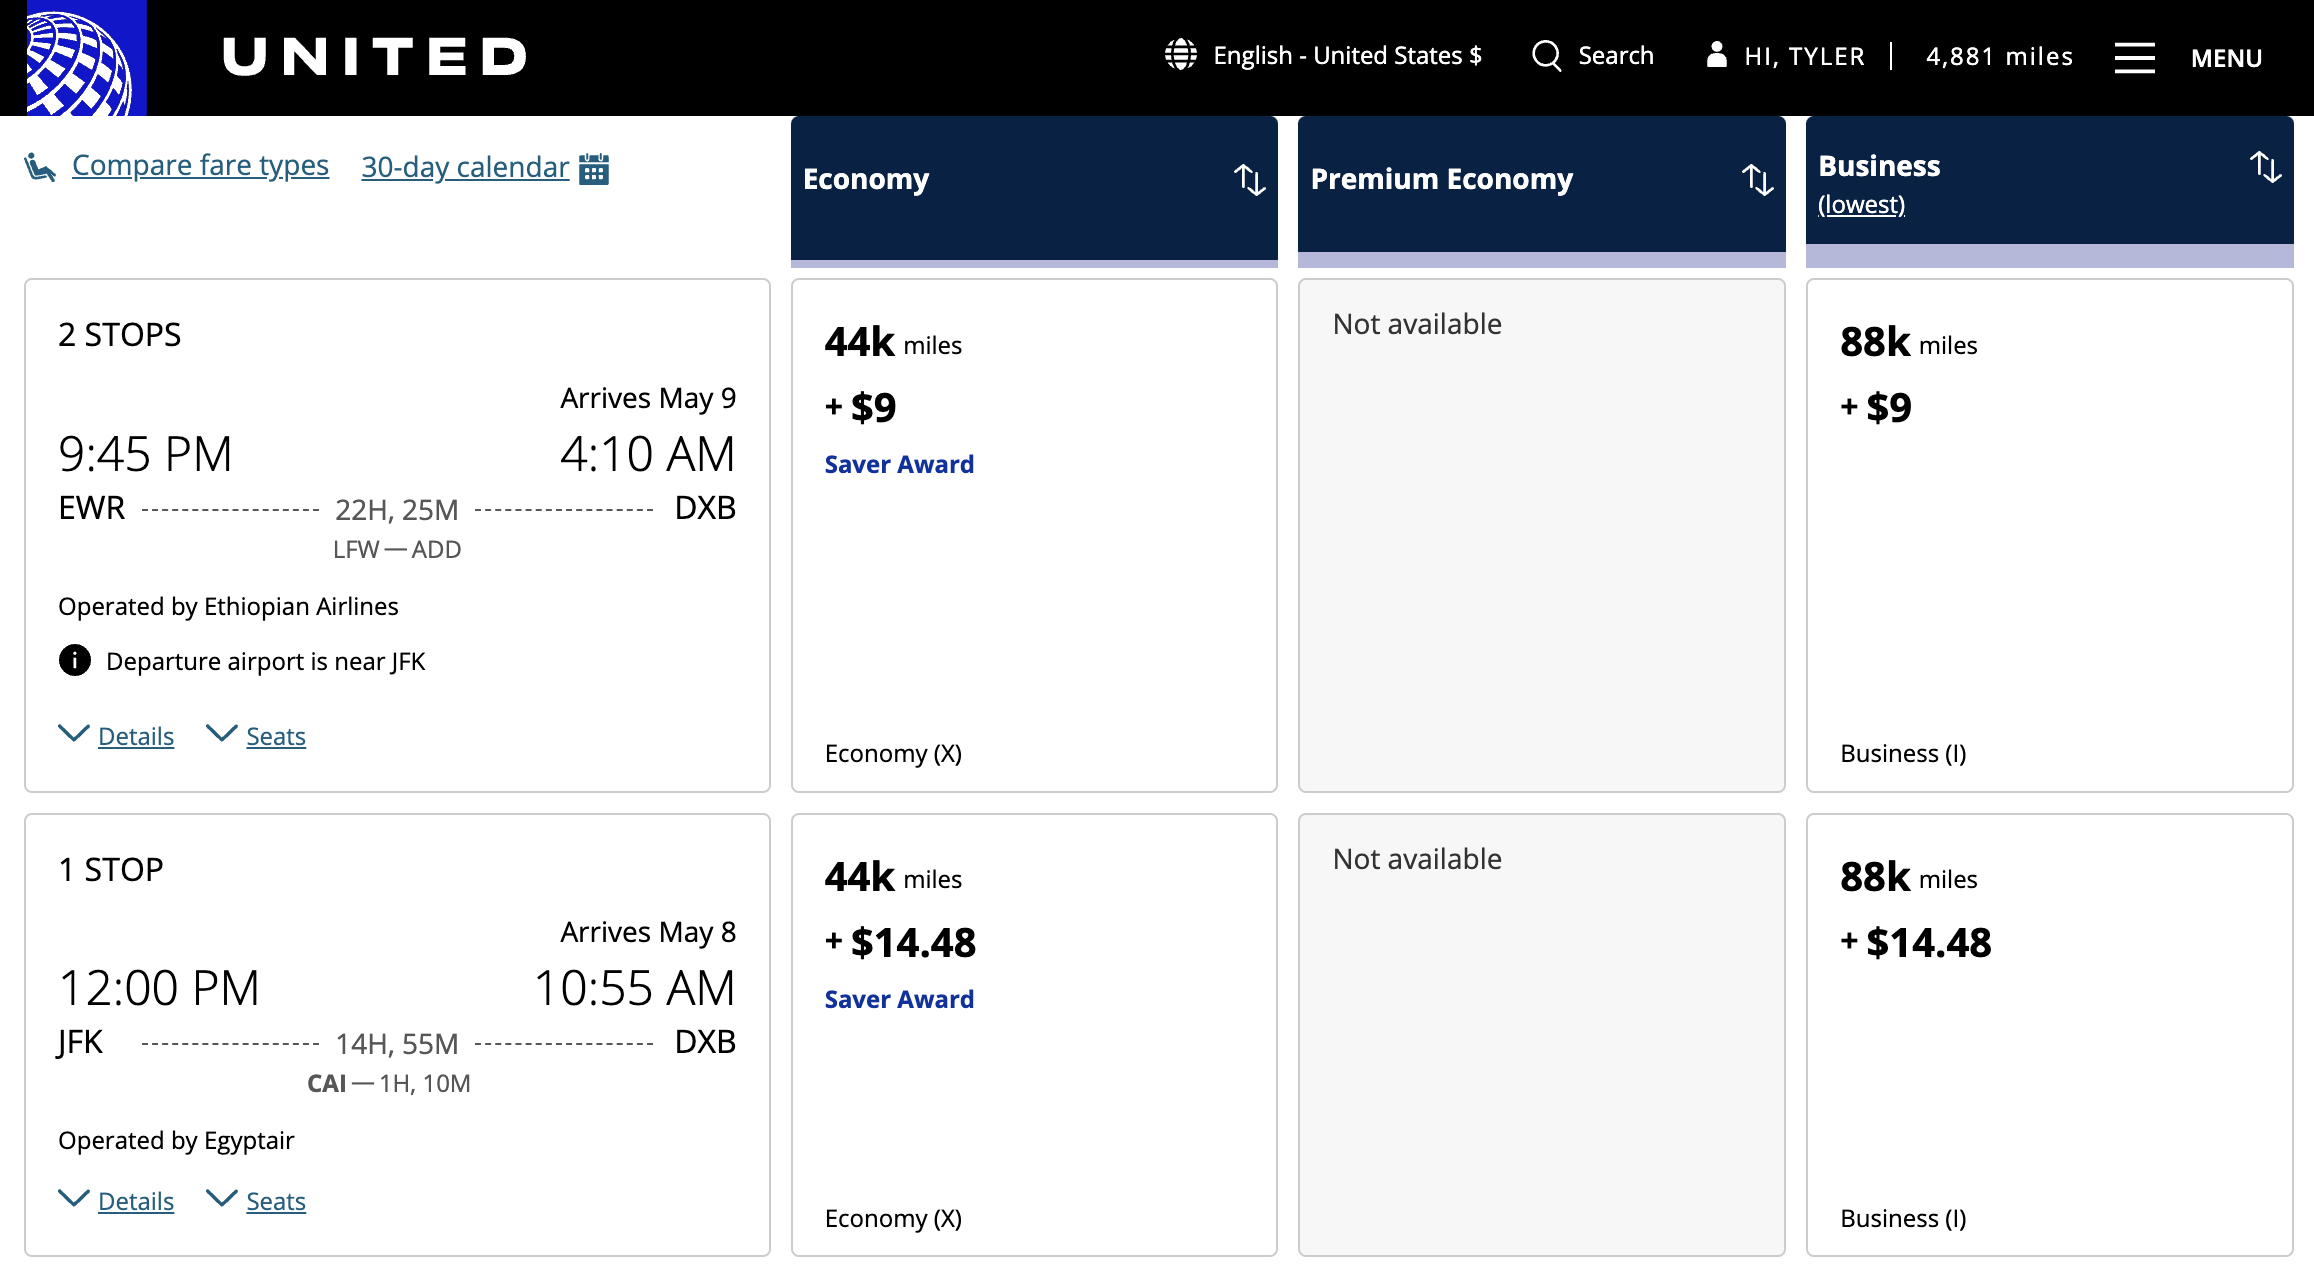Expand Details chevron for Ethiopian Airlines flight
This screenshot has height=1272, width=2314.
pos(73,734)
